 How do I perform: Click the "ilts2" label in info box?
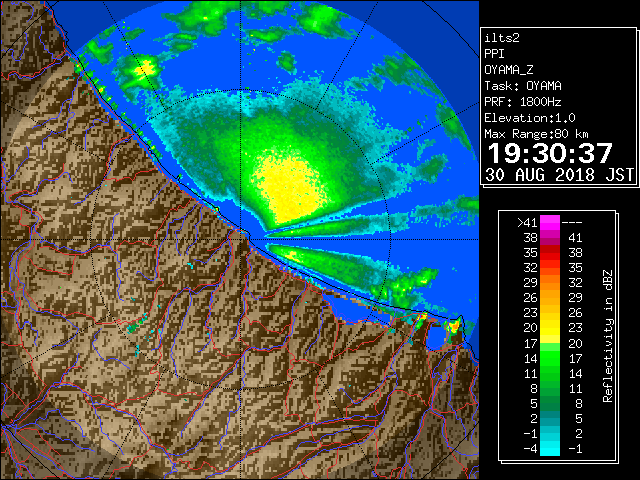pos(502,38)
